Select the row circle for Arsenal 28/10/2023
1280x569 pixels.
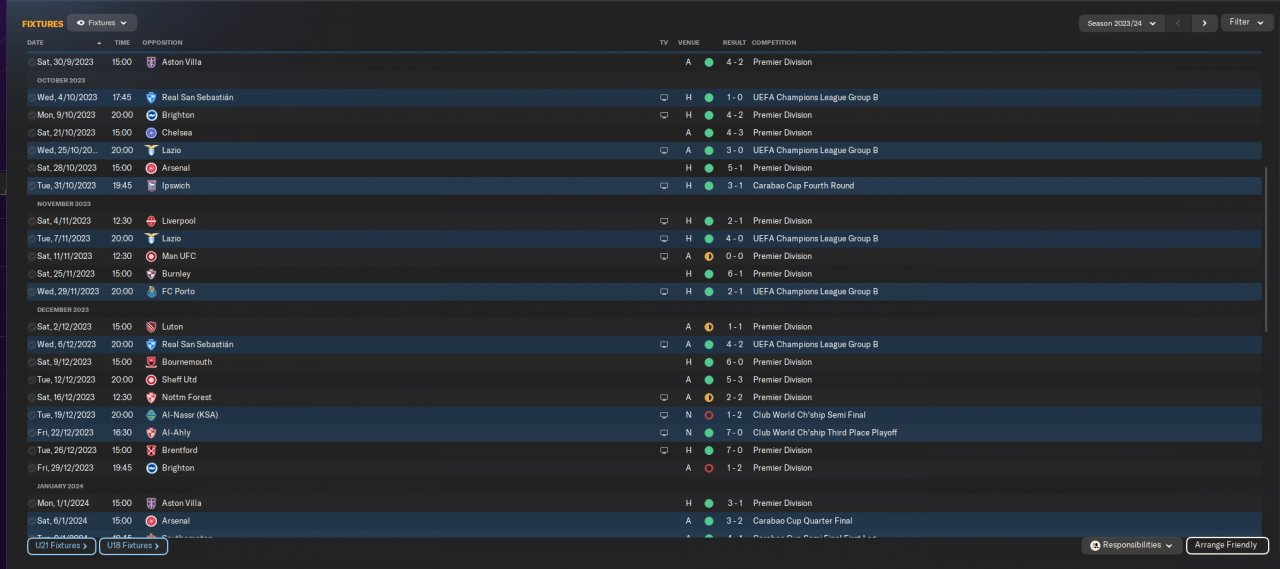(x=32, y=168)
